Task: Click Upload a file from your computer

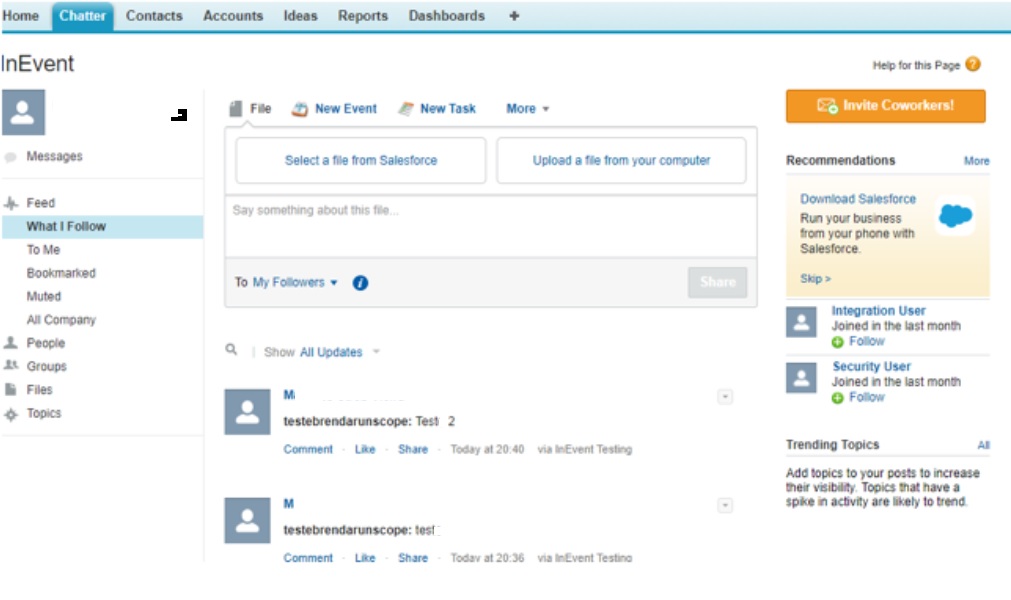Action: click(621, 160)
